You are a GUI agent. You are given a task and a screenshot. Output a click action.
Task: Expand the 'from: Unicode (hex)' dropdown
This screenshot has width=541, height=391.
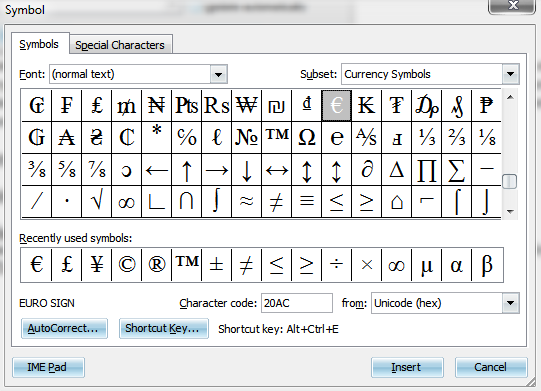510,303
